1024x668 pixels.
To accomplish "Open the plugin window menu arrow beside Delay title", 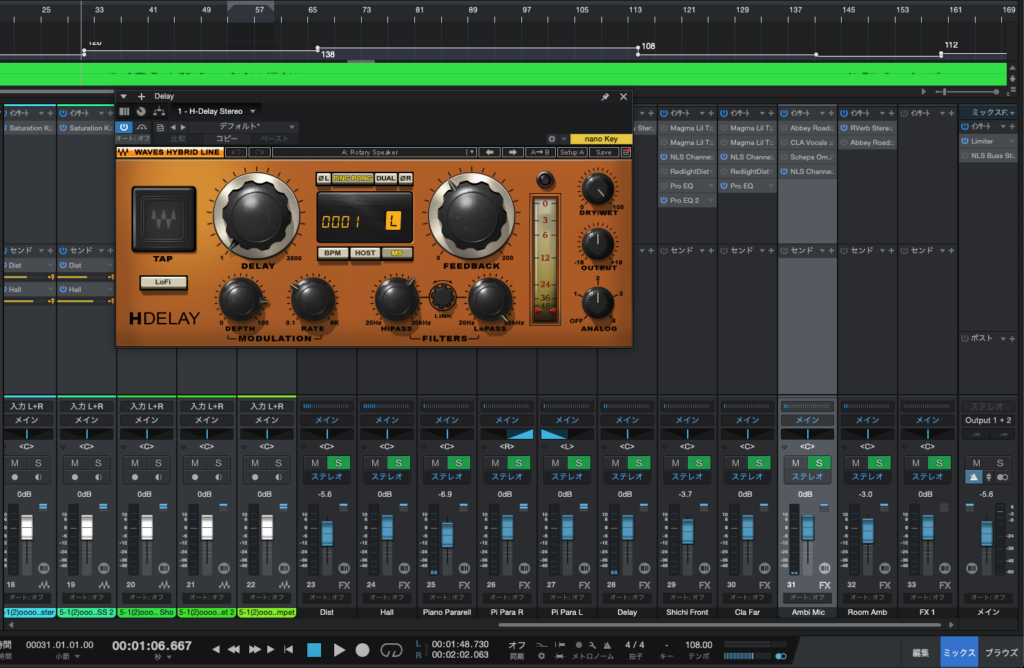I will [x=123, y=97].
